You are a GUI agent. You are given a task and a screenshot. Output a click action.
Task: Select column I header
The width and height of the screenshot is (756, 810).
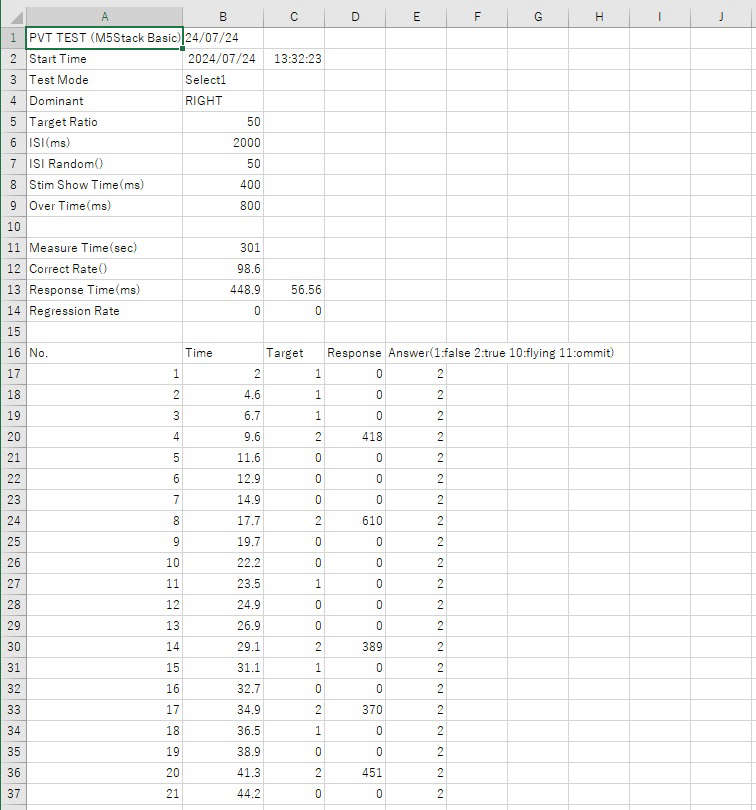click(x=660, y=17)
